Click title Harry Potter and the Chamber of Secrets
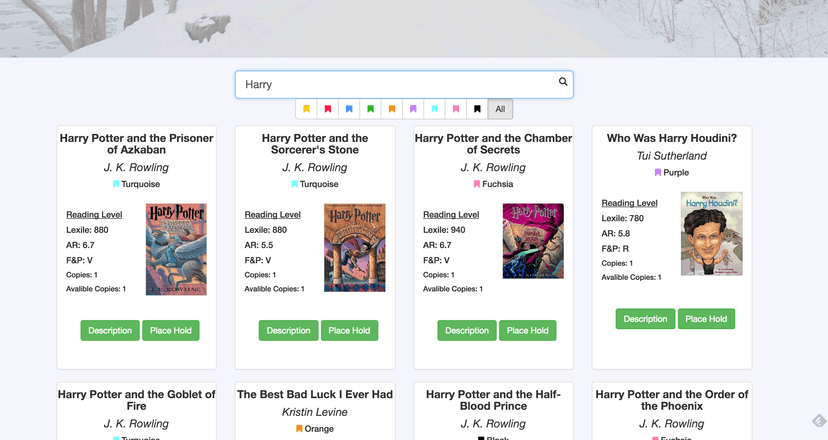The image size is (828, 440). (493, 144)
